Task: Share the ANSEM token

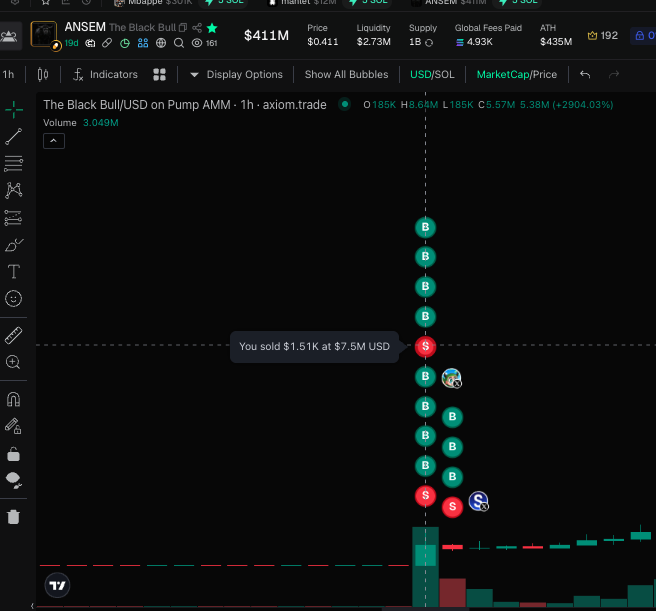Action: pos(197,28)
